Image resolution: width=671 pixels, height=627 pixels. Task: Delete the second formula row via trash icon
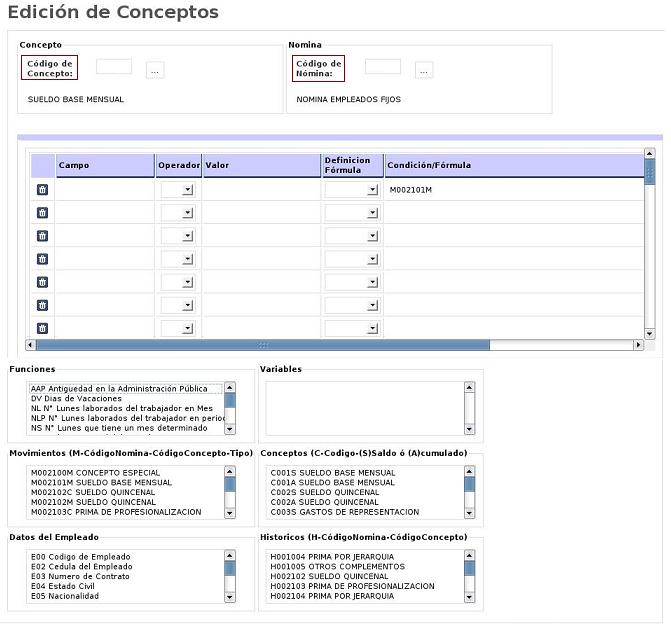click(42, 212)
